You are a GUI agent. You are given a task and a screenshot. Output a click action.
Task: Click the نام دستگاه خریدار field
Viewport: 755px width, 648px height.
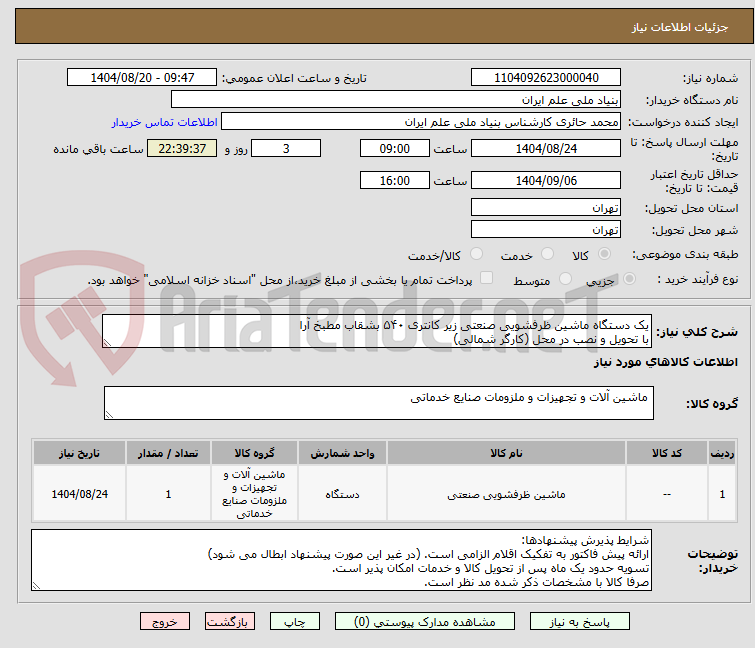click(396, 100)
